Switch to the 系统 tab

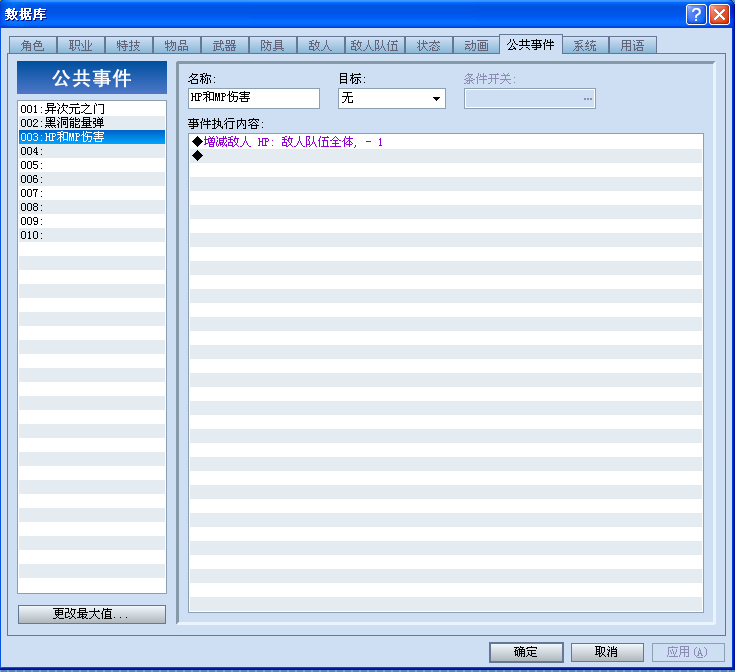click(585, 45)
